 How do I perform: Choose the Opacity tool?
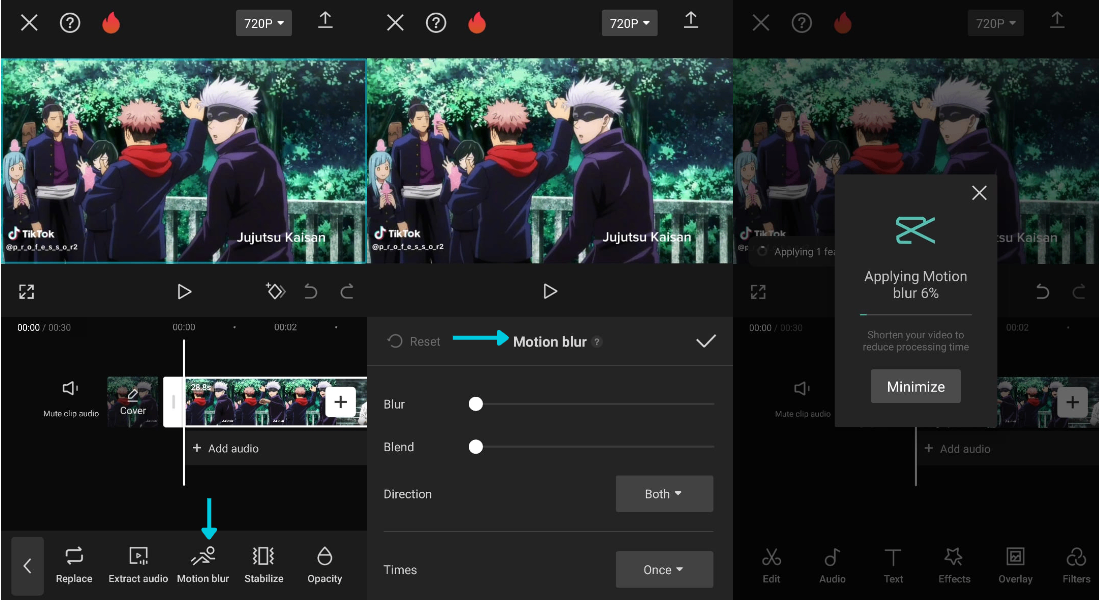pyautogui.click(x=324, y=566)
